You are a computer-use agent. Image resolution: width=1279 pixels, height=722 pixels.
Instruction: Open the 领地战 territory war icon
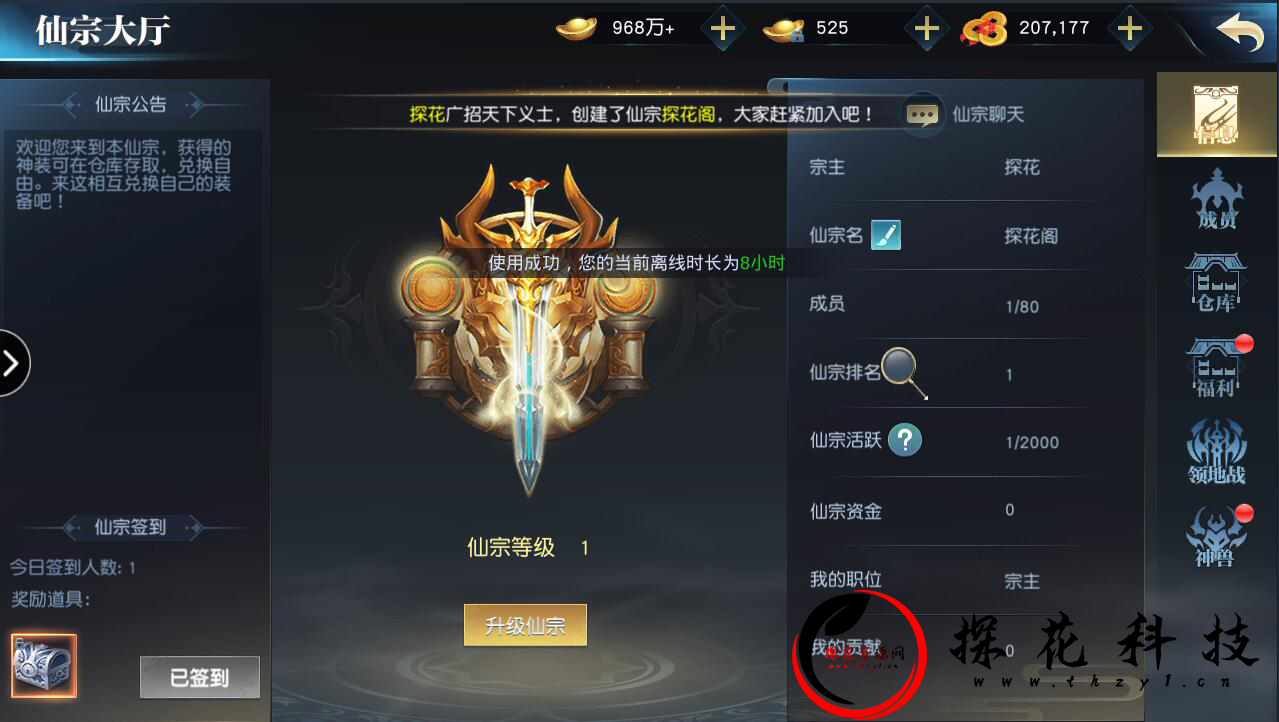click(1216, 452)
